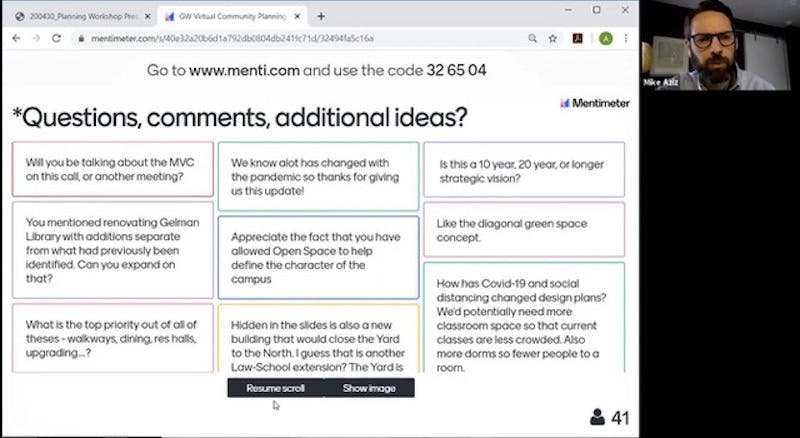Select the top priority walkways, dining card
800x438 pixels.
[x=113, y=338]
